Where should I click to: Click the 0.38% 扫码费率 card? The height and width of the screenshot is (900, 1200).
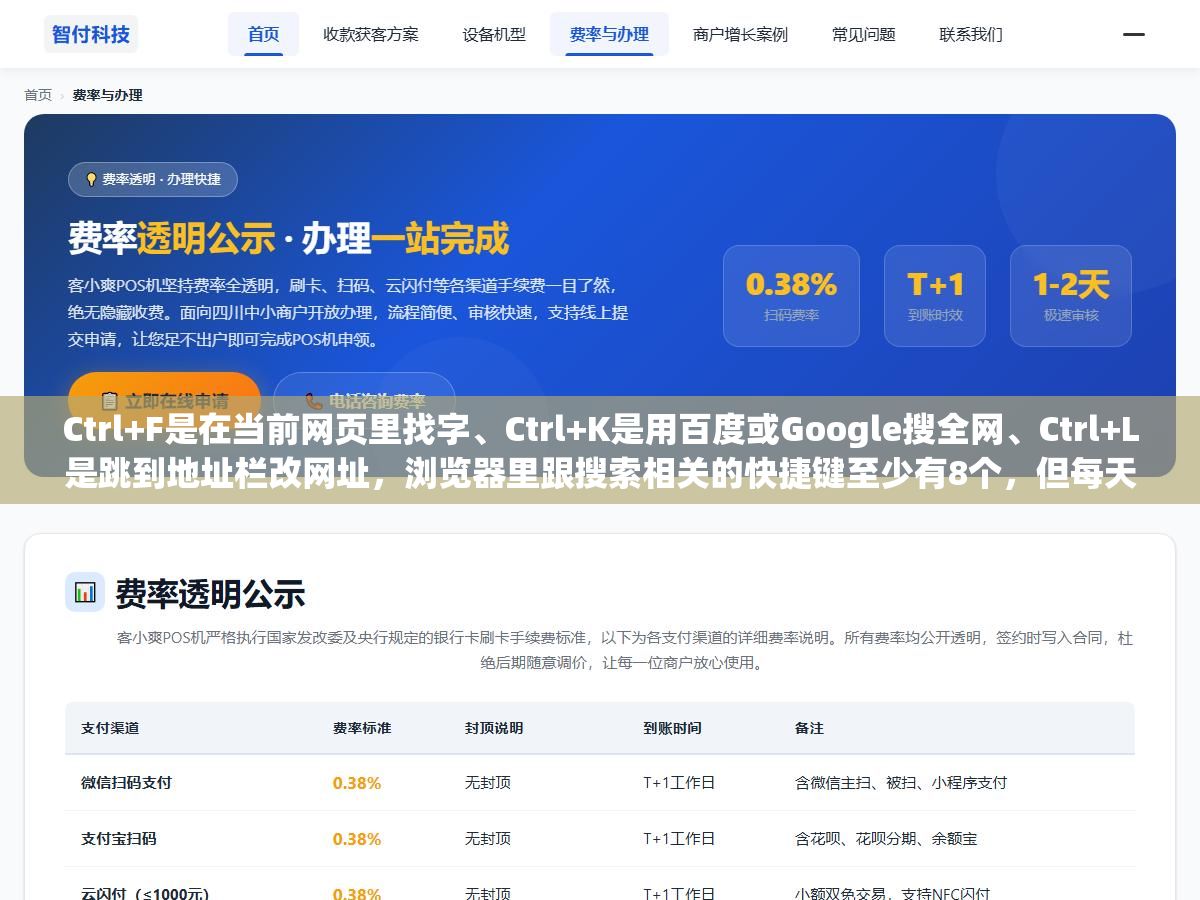pyautogui.click(x=791, y=296)
